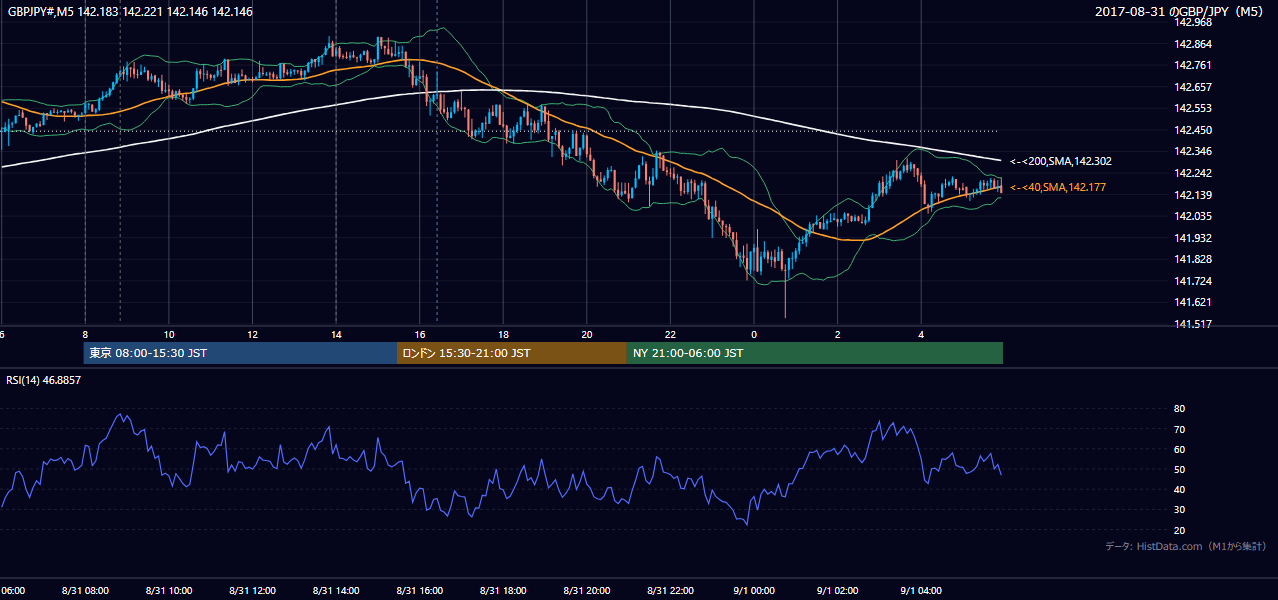The height and width of the screenshot is (600, 1278).
Task: Click the 8/31 18:00 bottom time label
Action: point(502,591)
